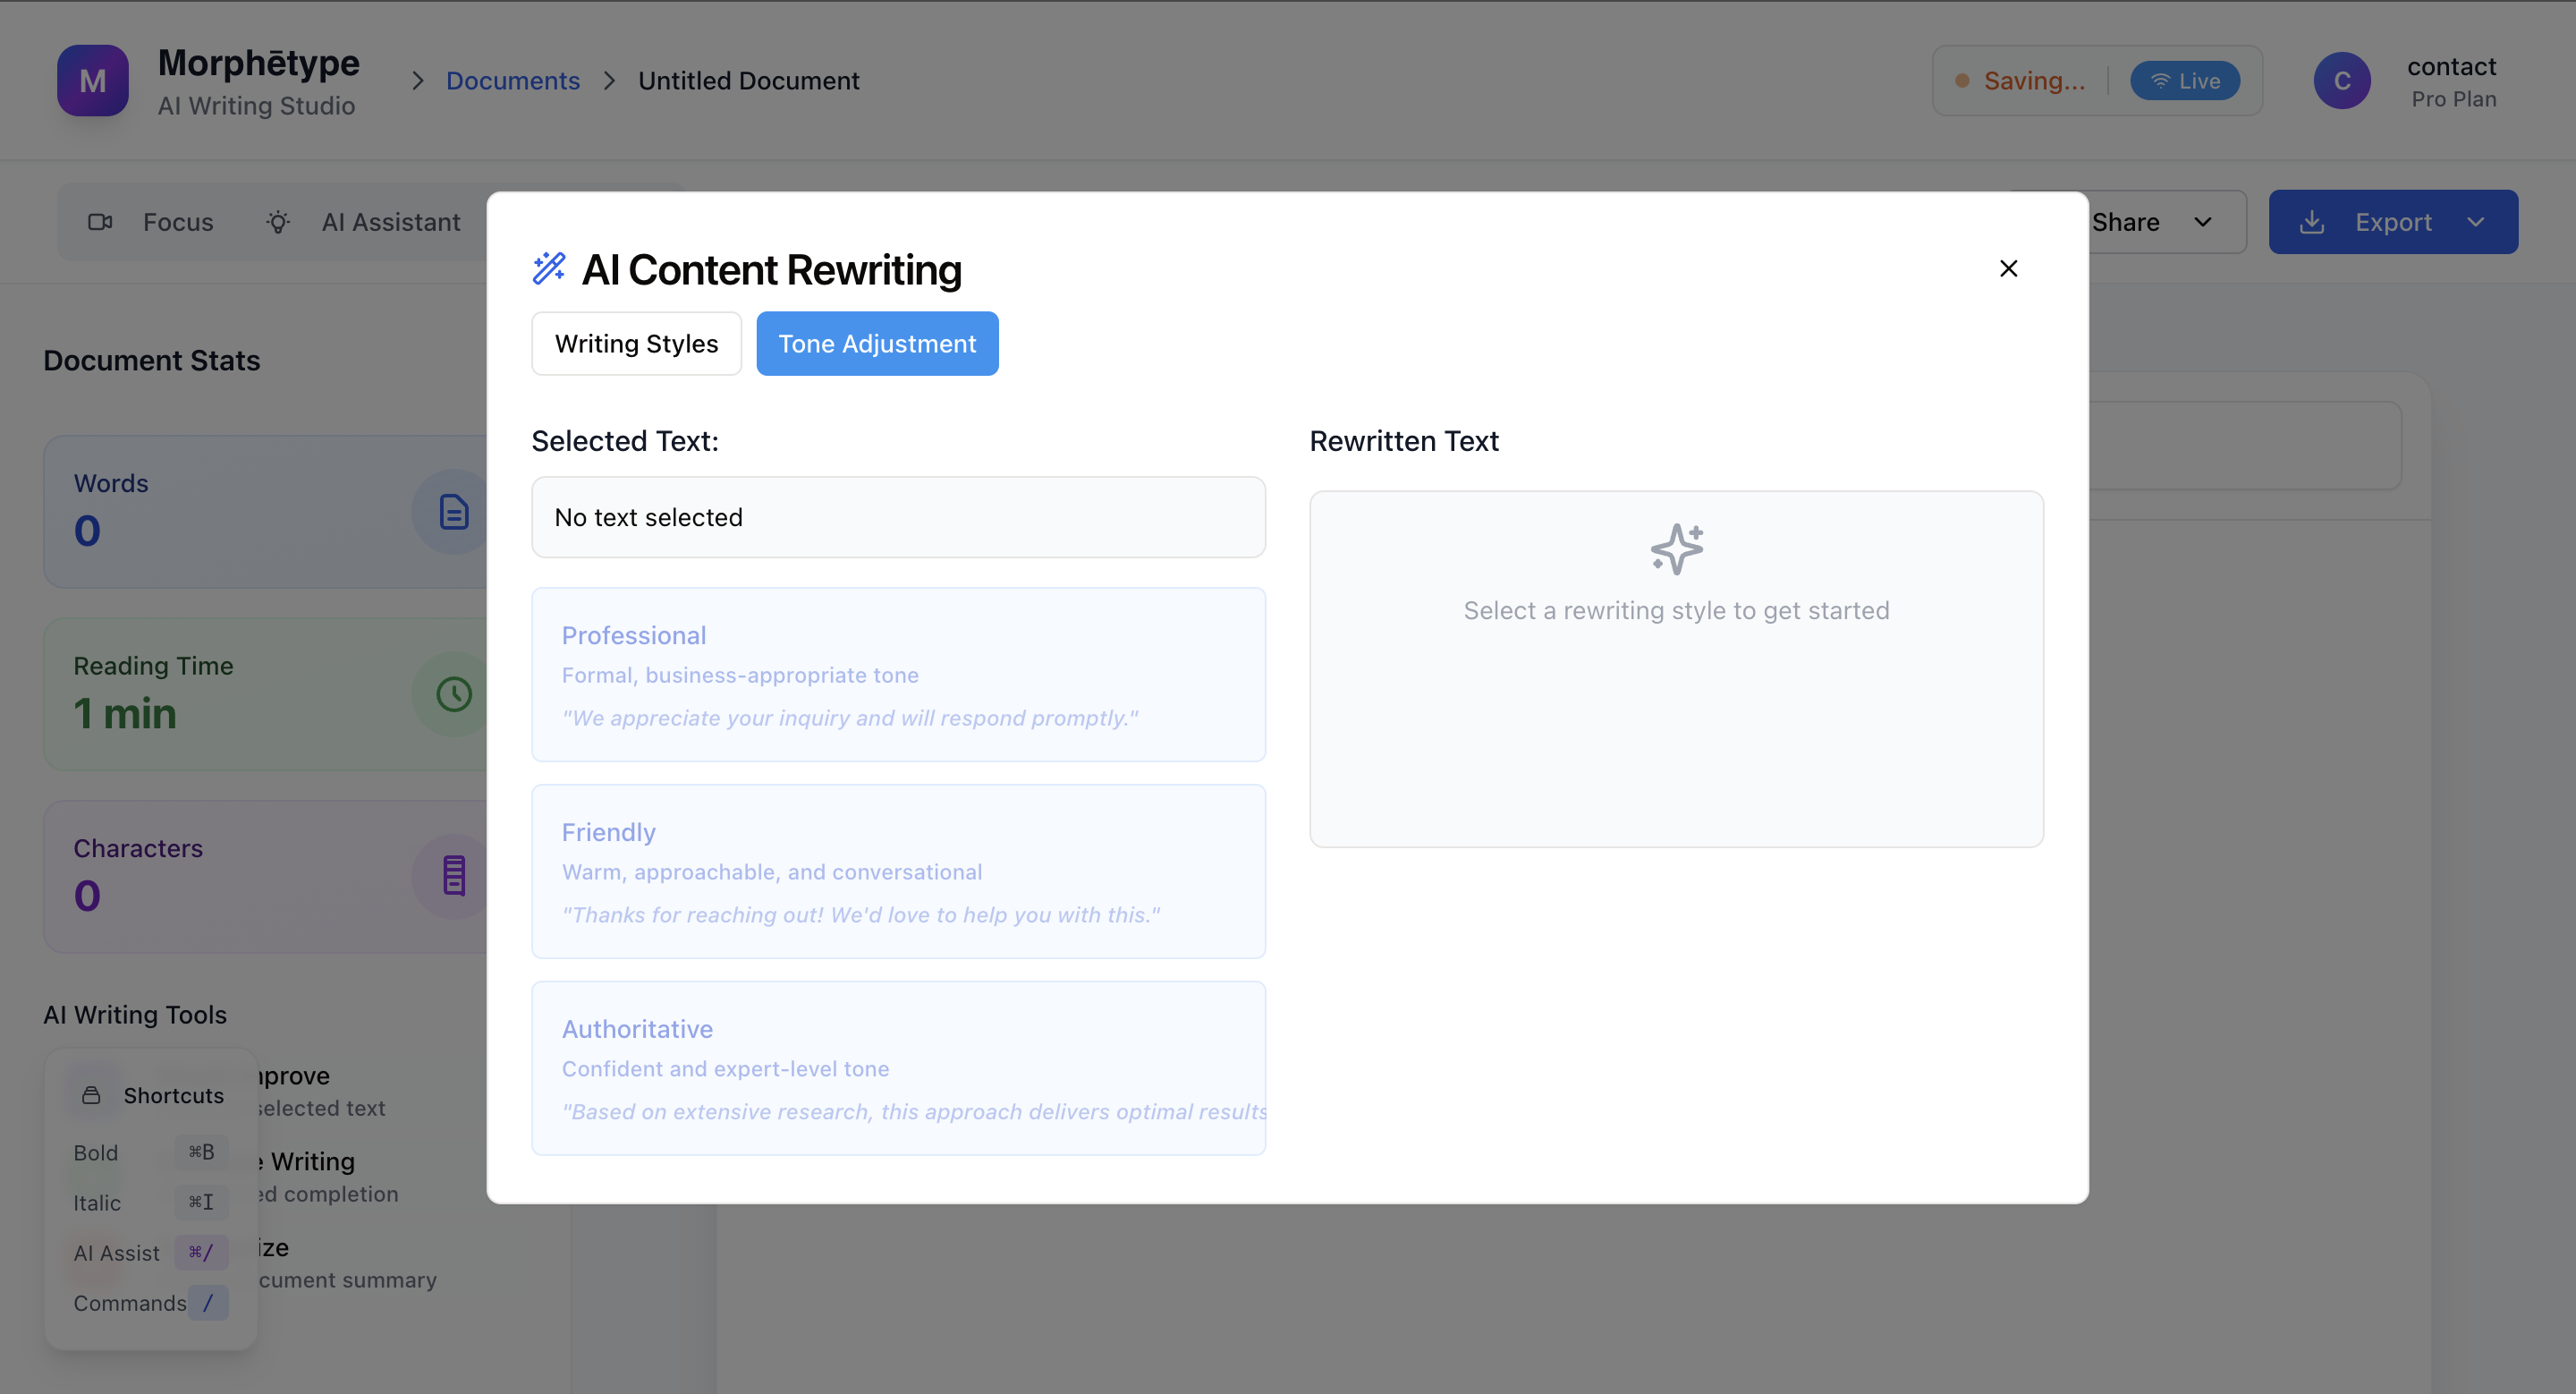
Task: Select the Authoritative tone card
Action: click(897, 1068)
